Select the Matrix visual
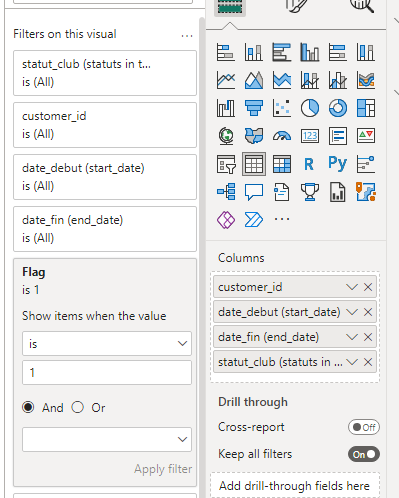399x498 pixels. point(282,164)
